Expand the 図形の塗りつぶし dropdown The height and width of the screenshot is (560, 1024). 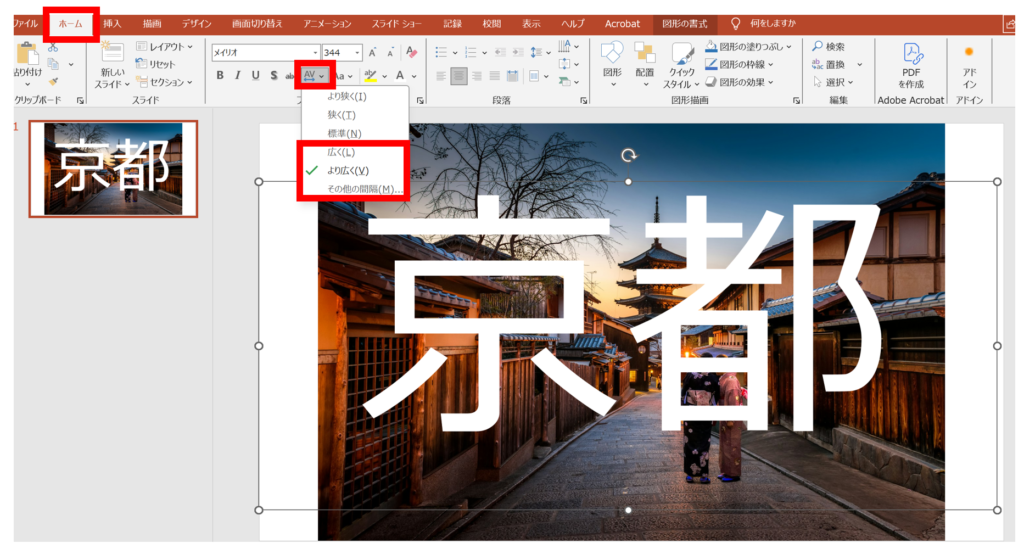789,46
